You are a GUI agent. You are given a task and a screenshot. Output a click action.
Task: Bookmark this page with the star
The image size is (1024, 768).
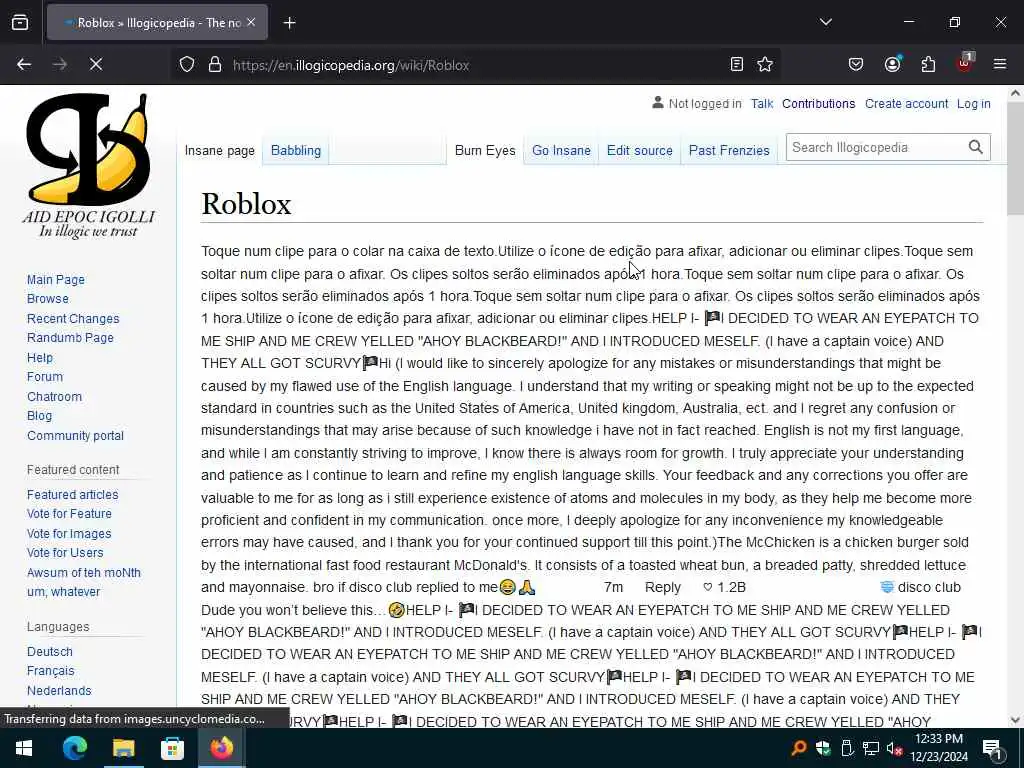[765, 65]
